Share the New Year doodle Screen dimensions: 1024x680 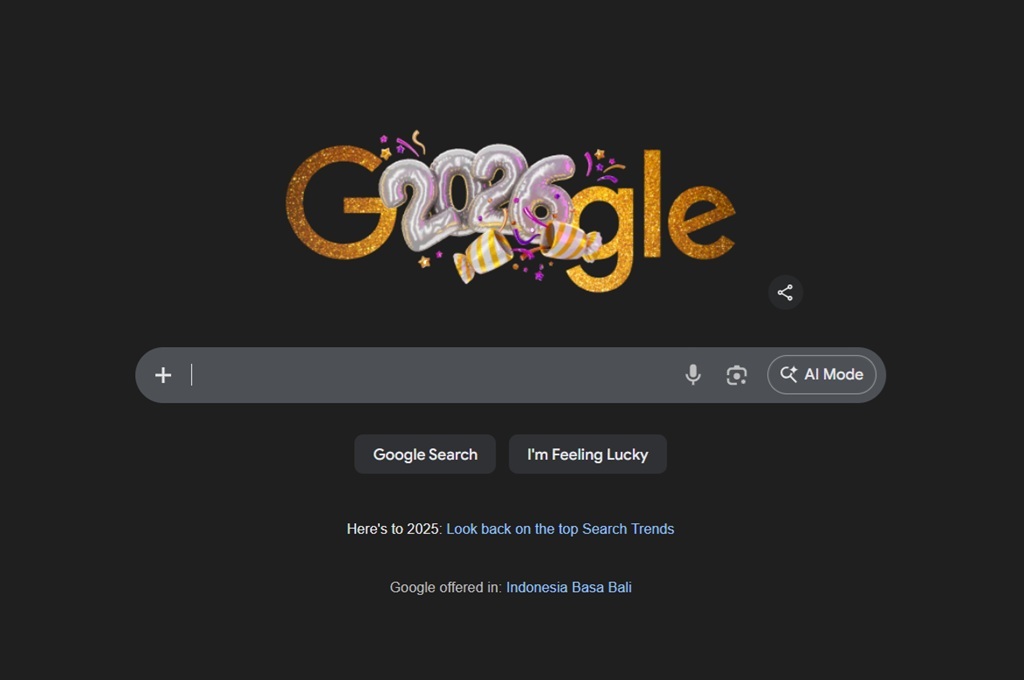(x=785, y=292)
